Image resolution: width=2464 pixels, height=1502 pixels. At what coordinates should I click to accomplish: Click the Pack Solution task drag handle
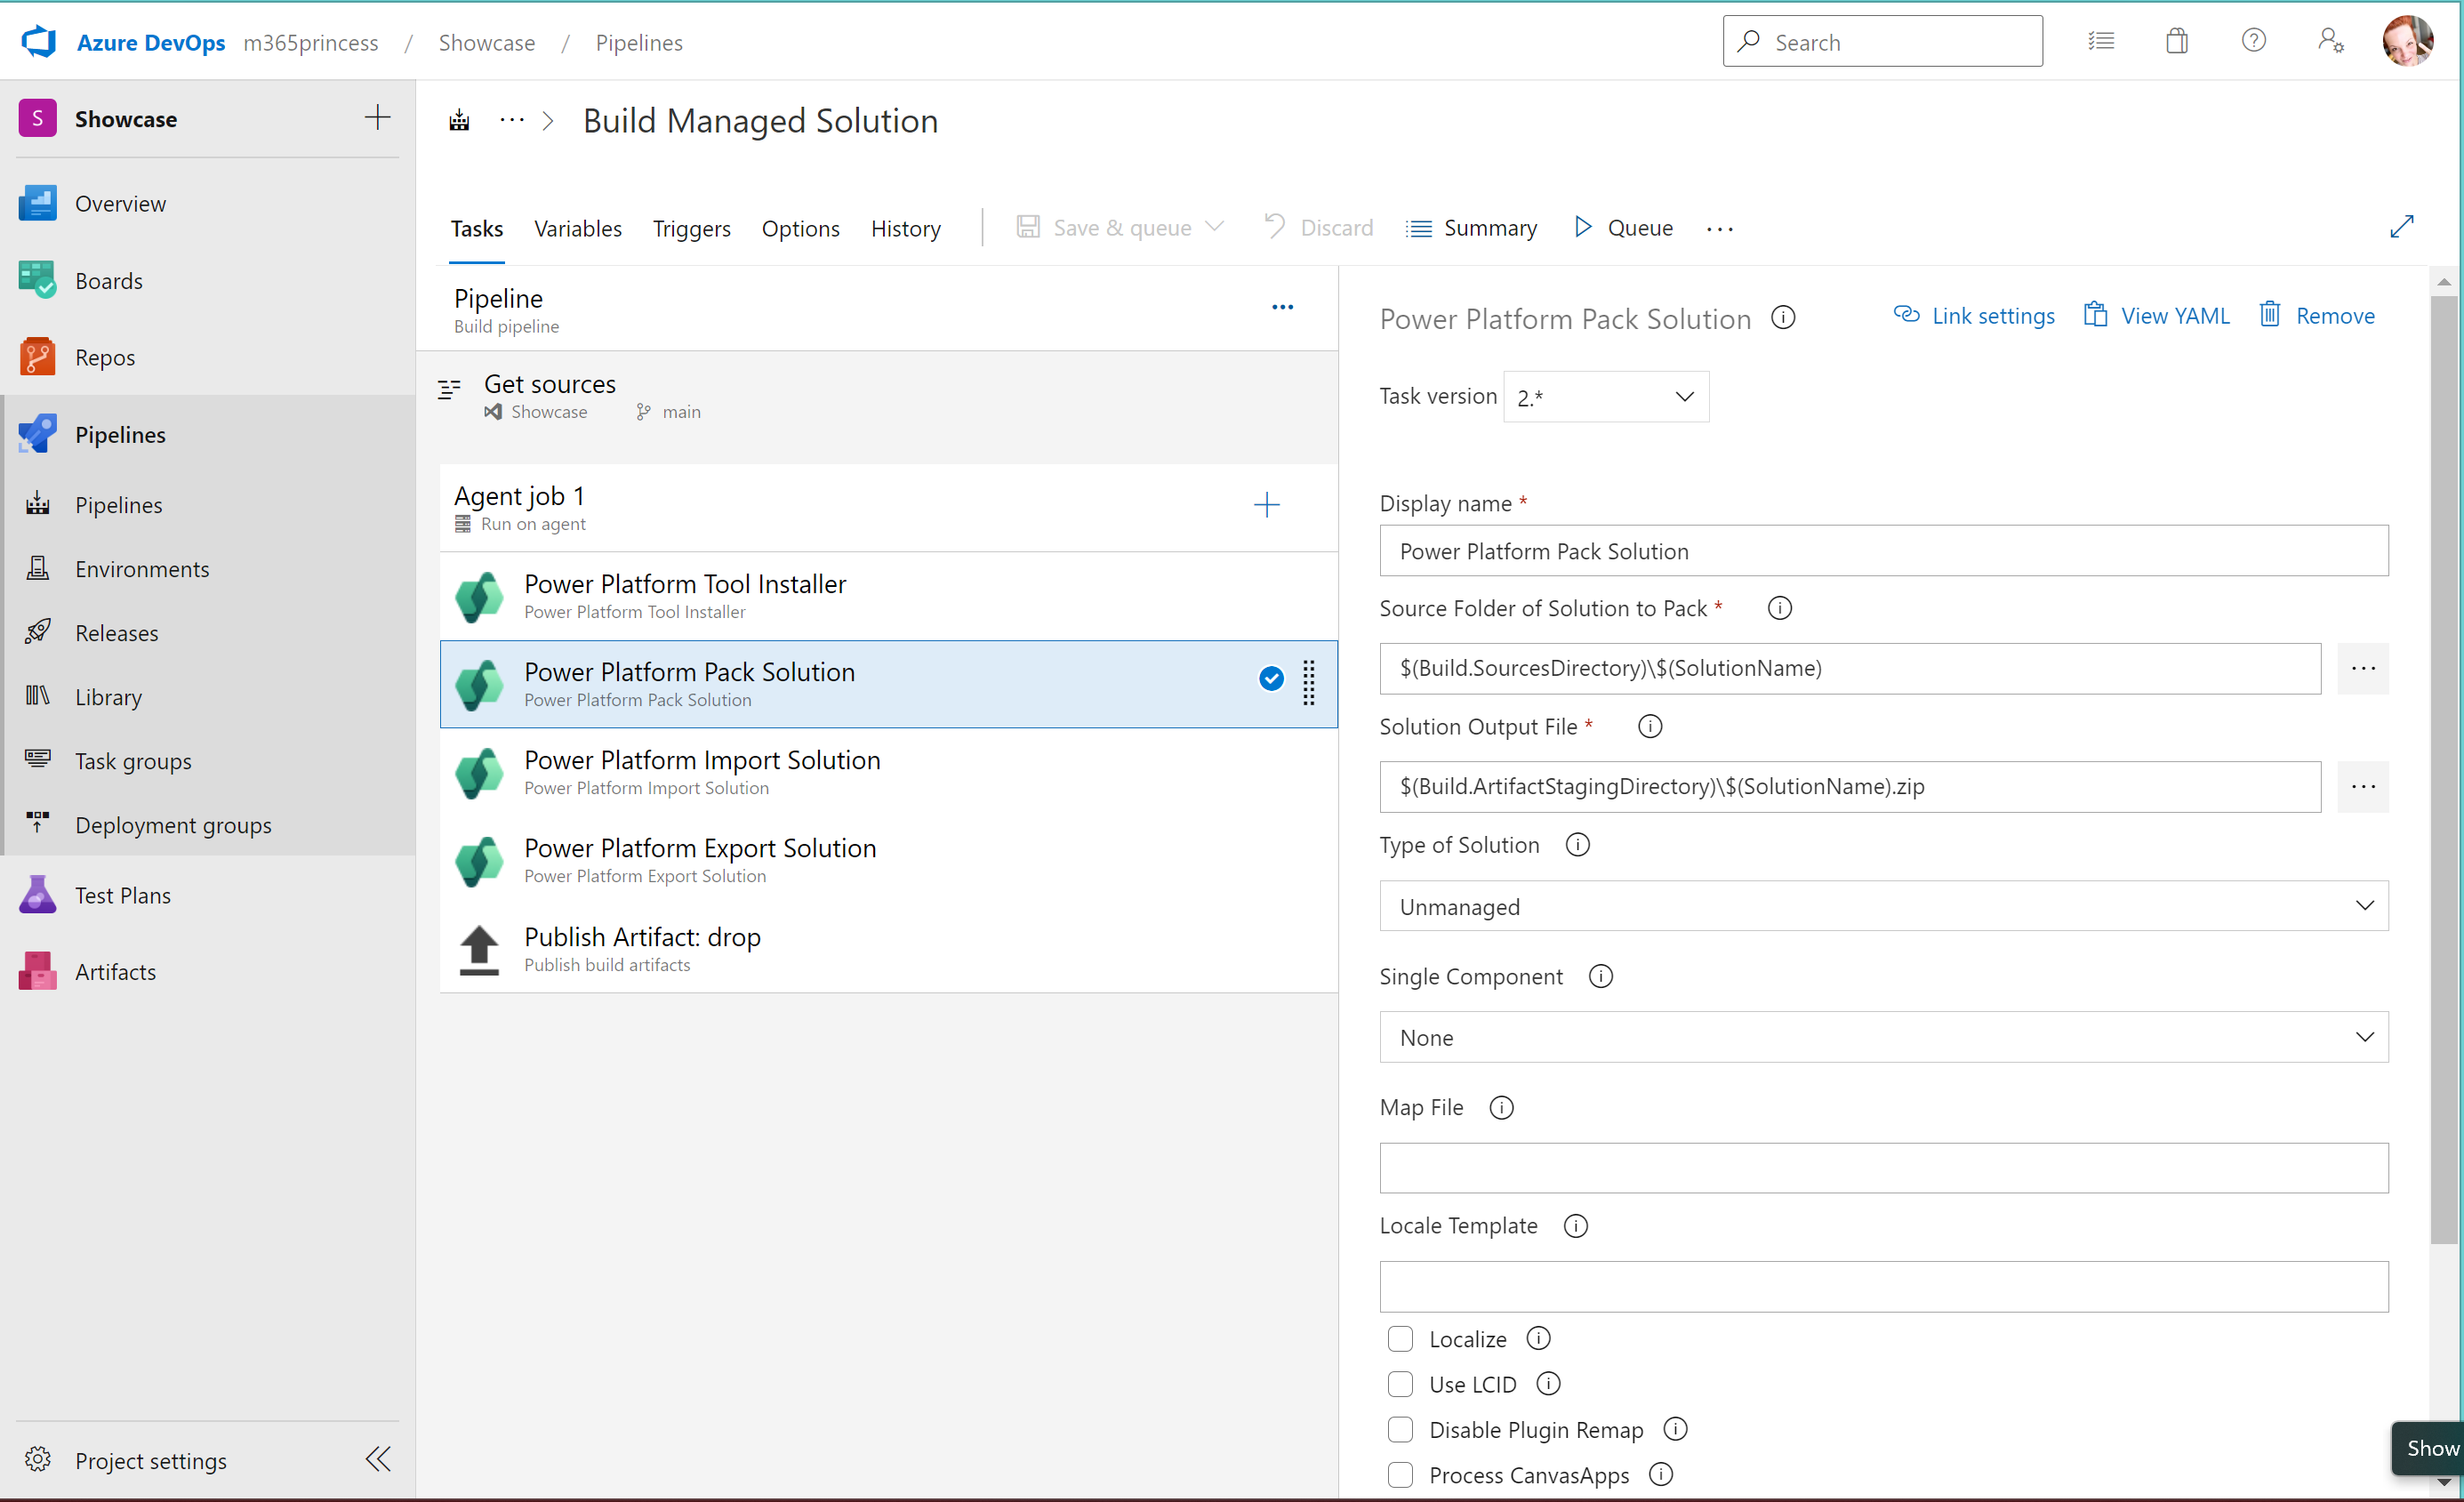1308,682
